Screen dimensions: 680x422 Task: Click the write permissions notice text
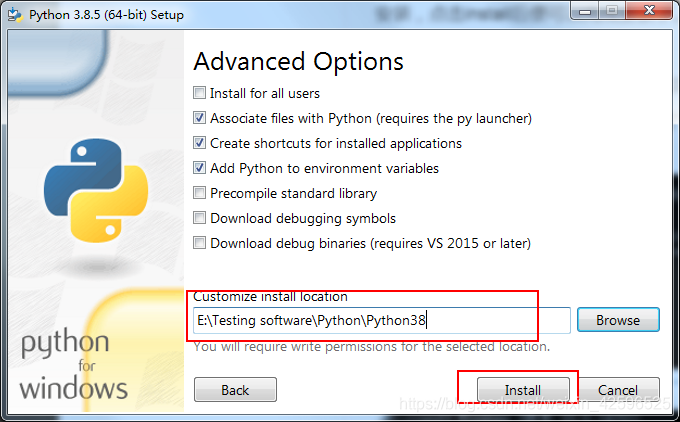tap(372, 347)
